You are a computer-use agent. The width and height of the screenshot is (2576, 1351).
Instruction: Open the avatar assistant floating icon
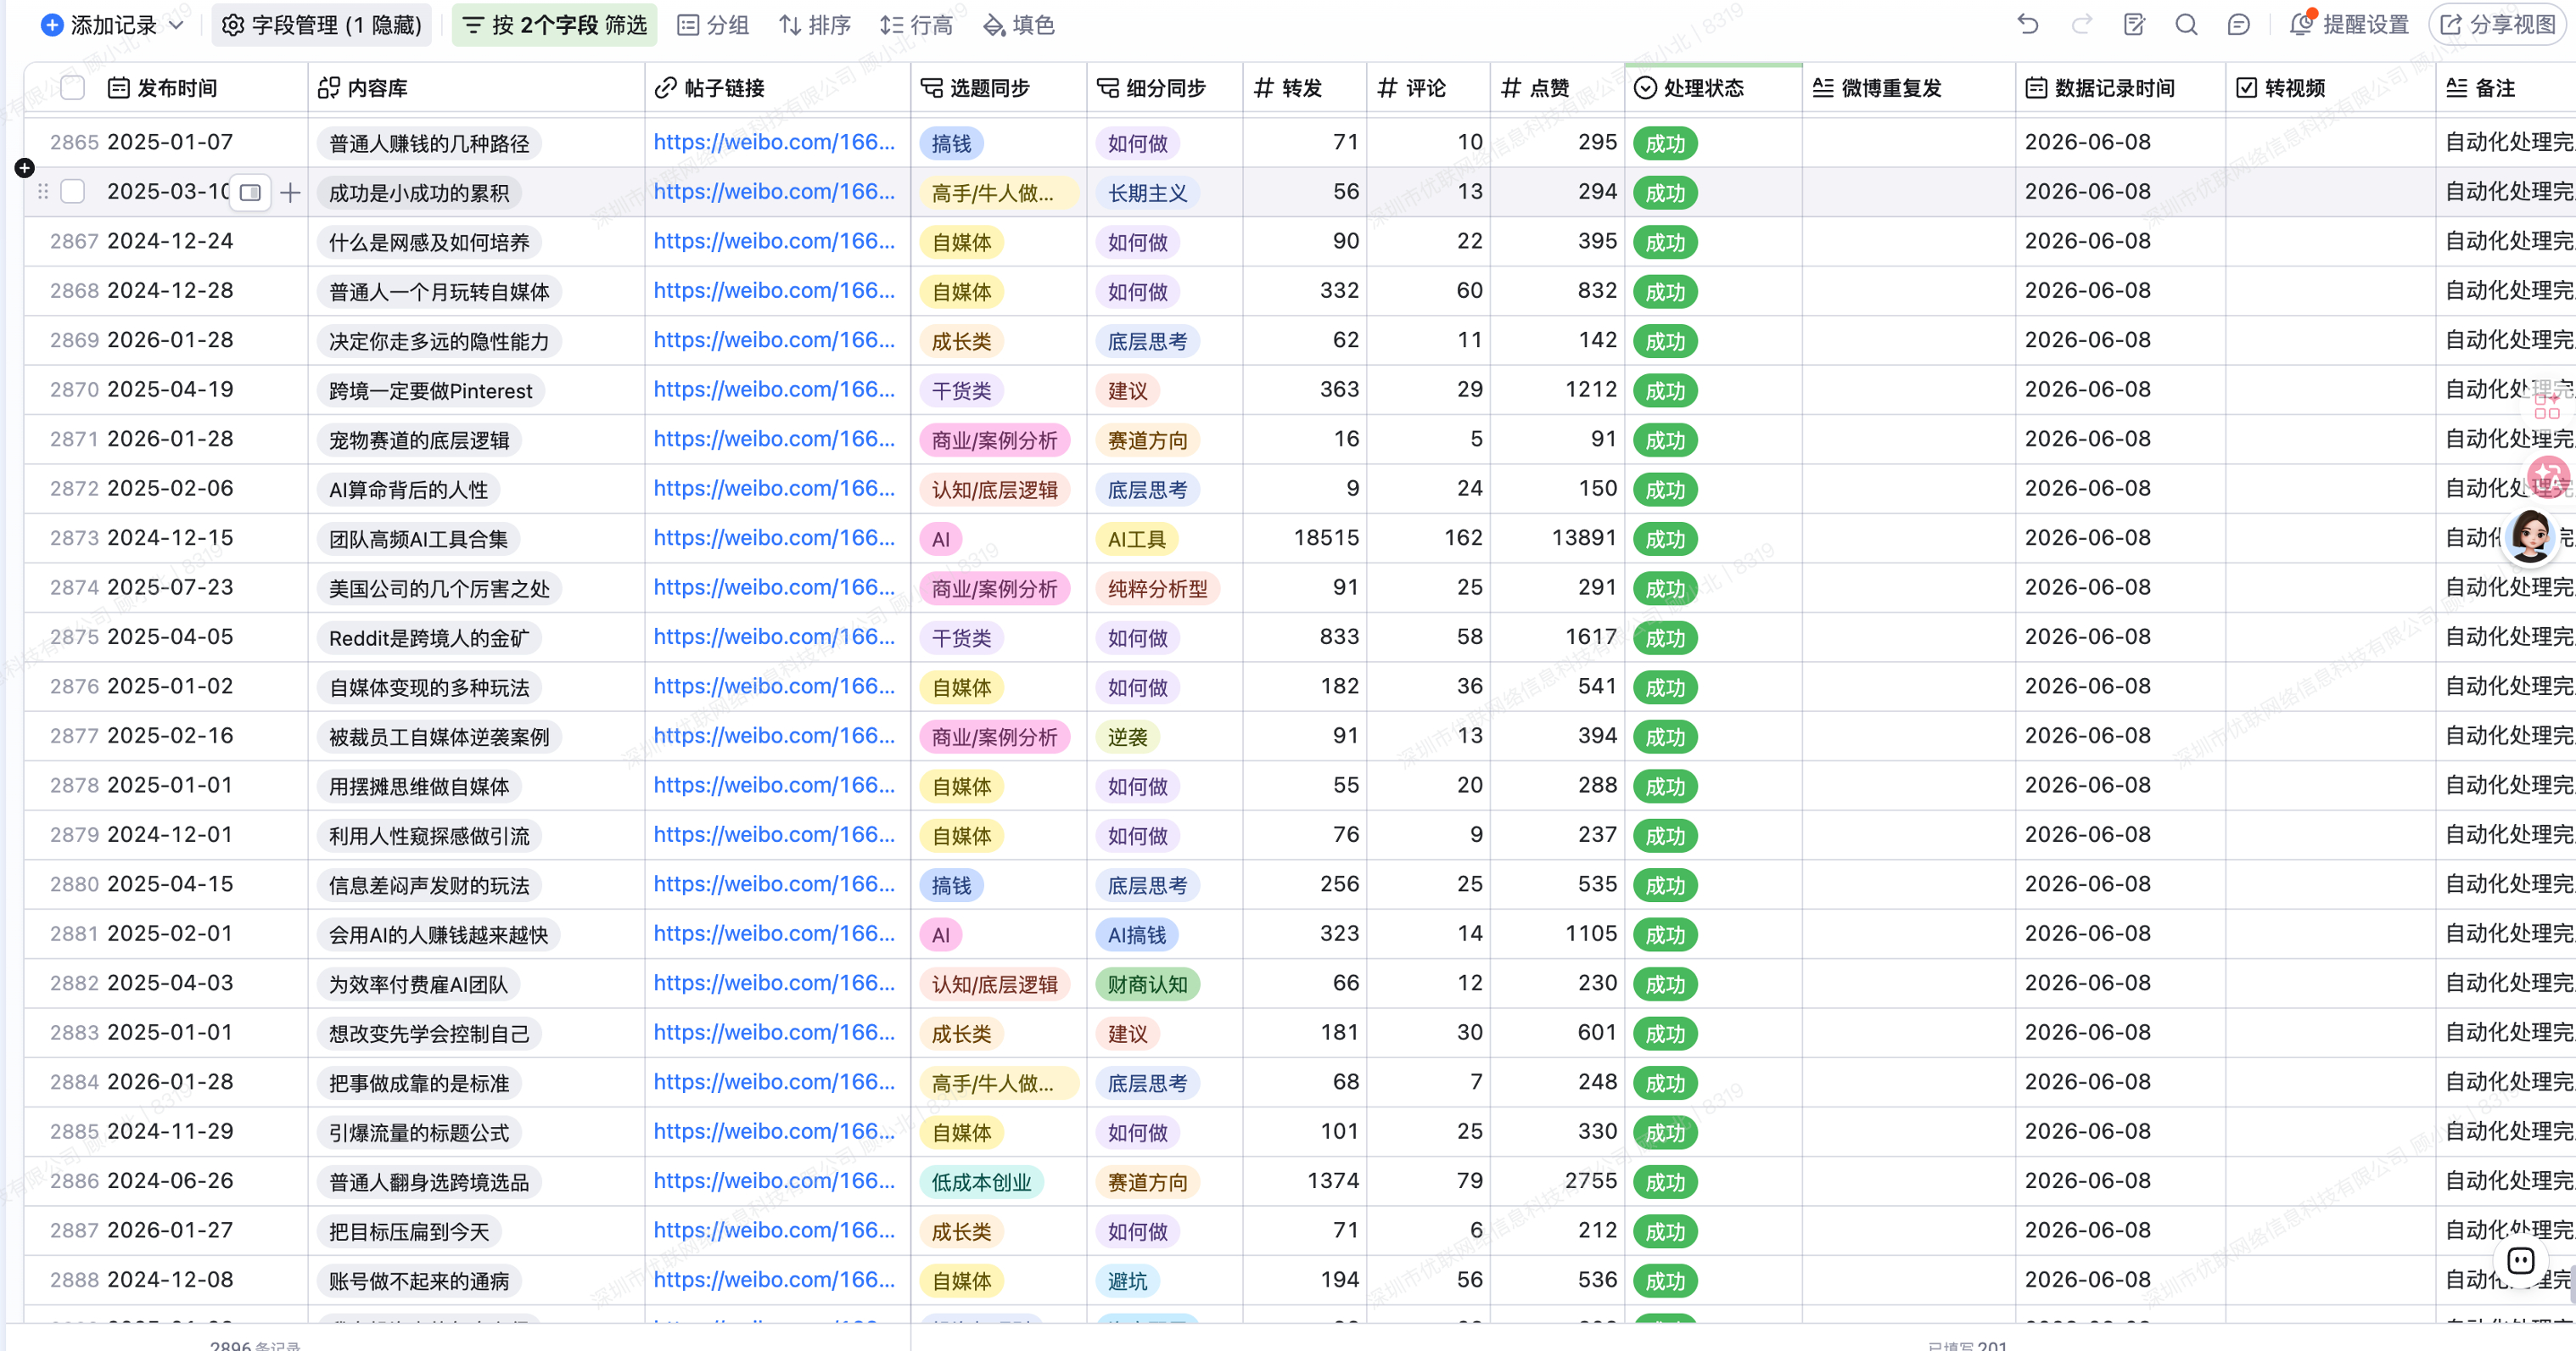pyautogui.click(x=2530, y=537)
